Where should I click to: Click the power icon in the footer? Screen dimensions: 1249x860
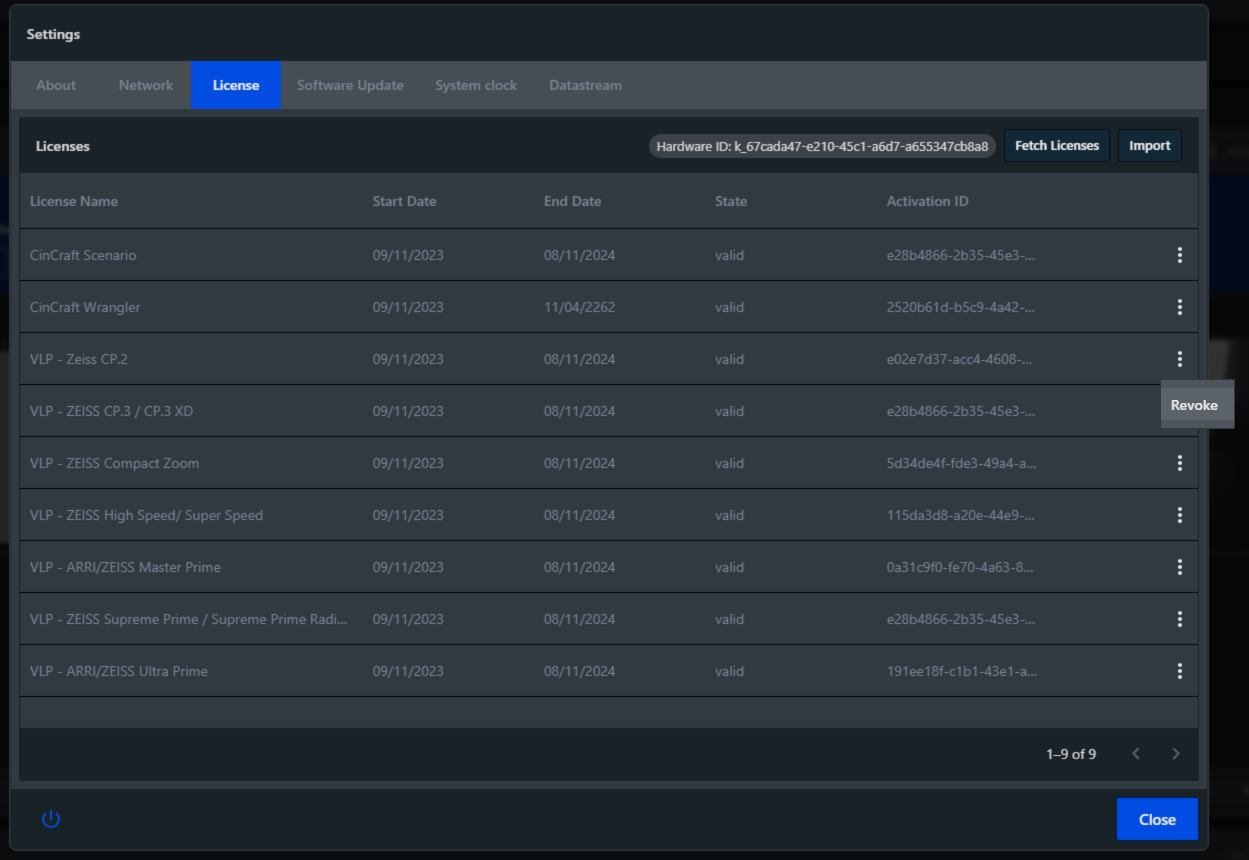click(x=51, y=819)
